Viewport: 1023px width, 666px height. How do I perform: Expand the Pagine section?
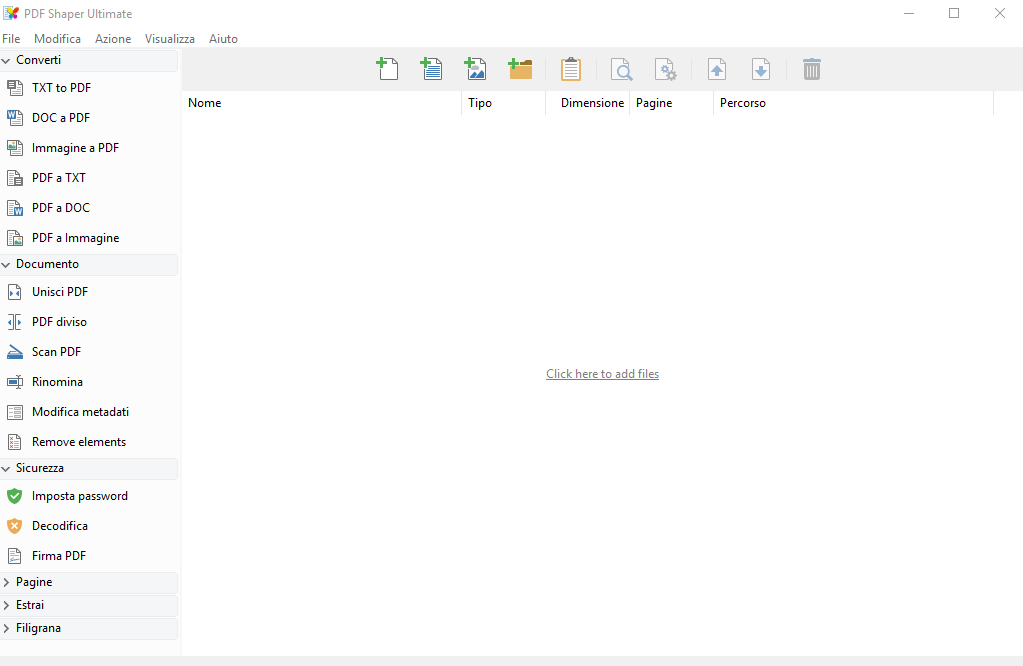click(x=6, y=582)
